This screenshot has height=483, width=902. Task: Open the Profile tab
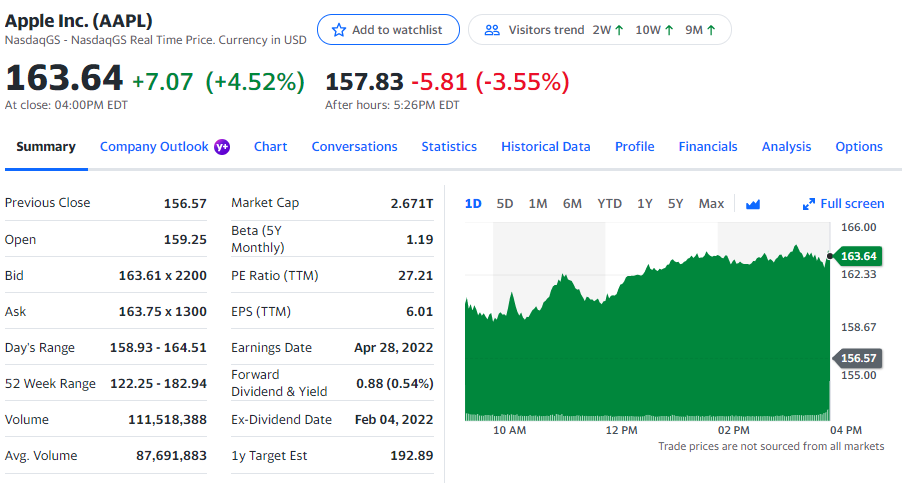click(x=635, y=147)
